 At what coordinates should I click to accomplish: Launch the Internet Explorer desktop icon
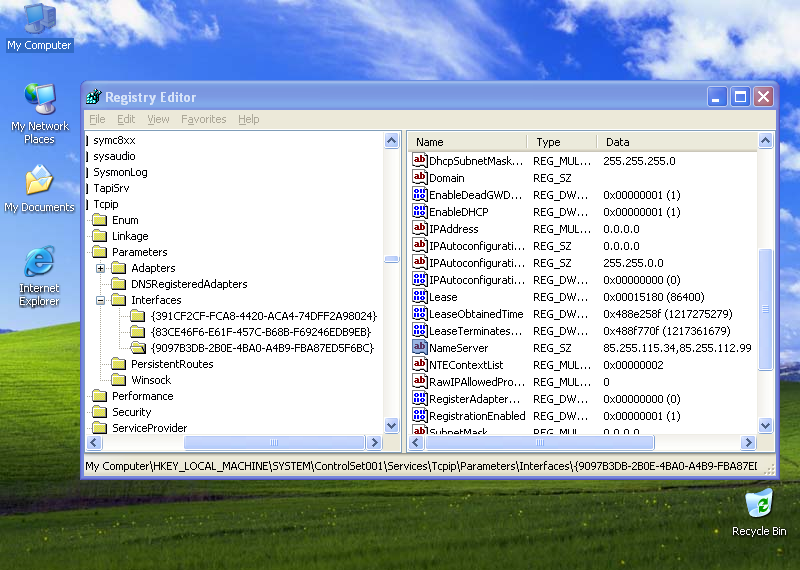coord(39,276)
